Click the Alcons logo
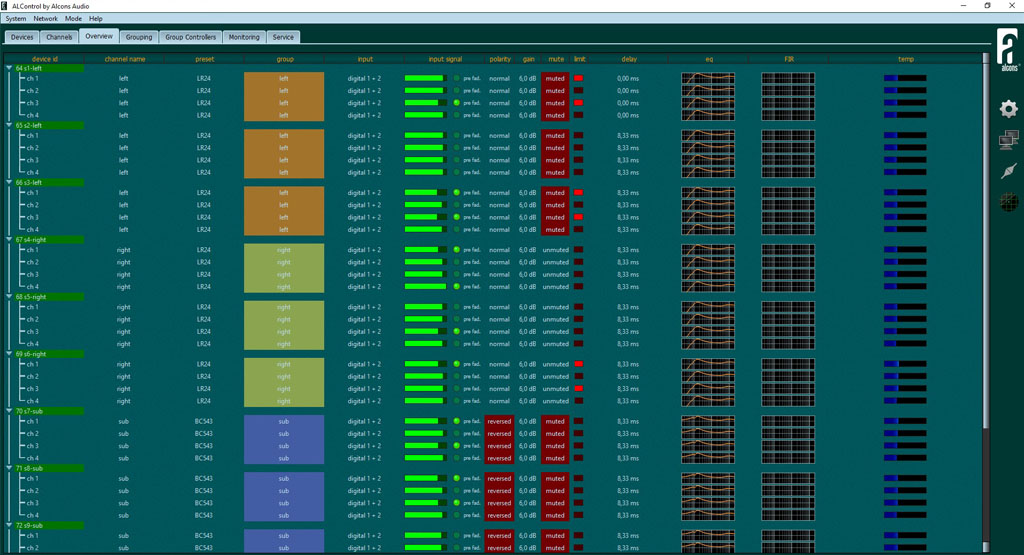 [1008, 50]
